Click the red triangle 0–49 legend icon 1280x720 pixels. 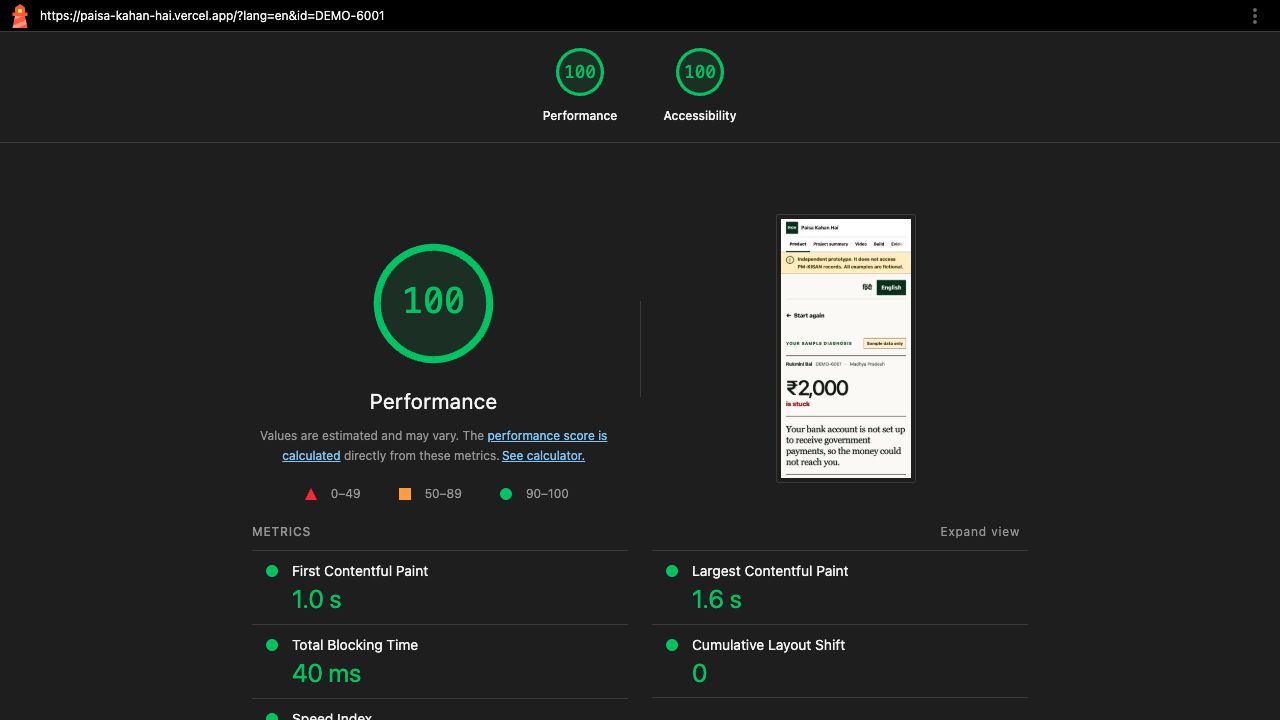pyautogui.click(x=311, y=494)
